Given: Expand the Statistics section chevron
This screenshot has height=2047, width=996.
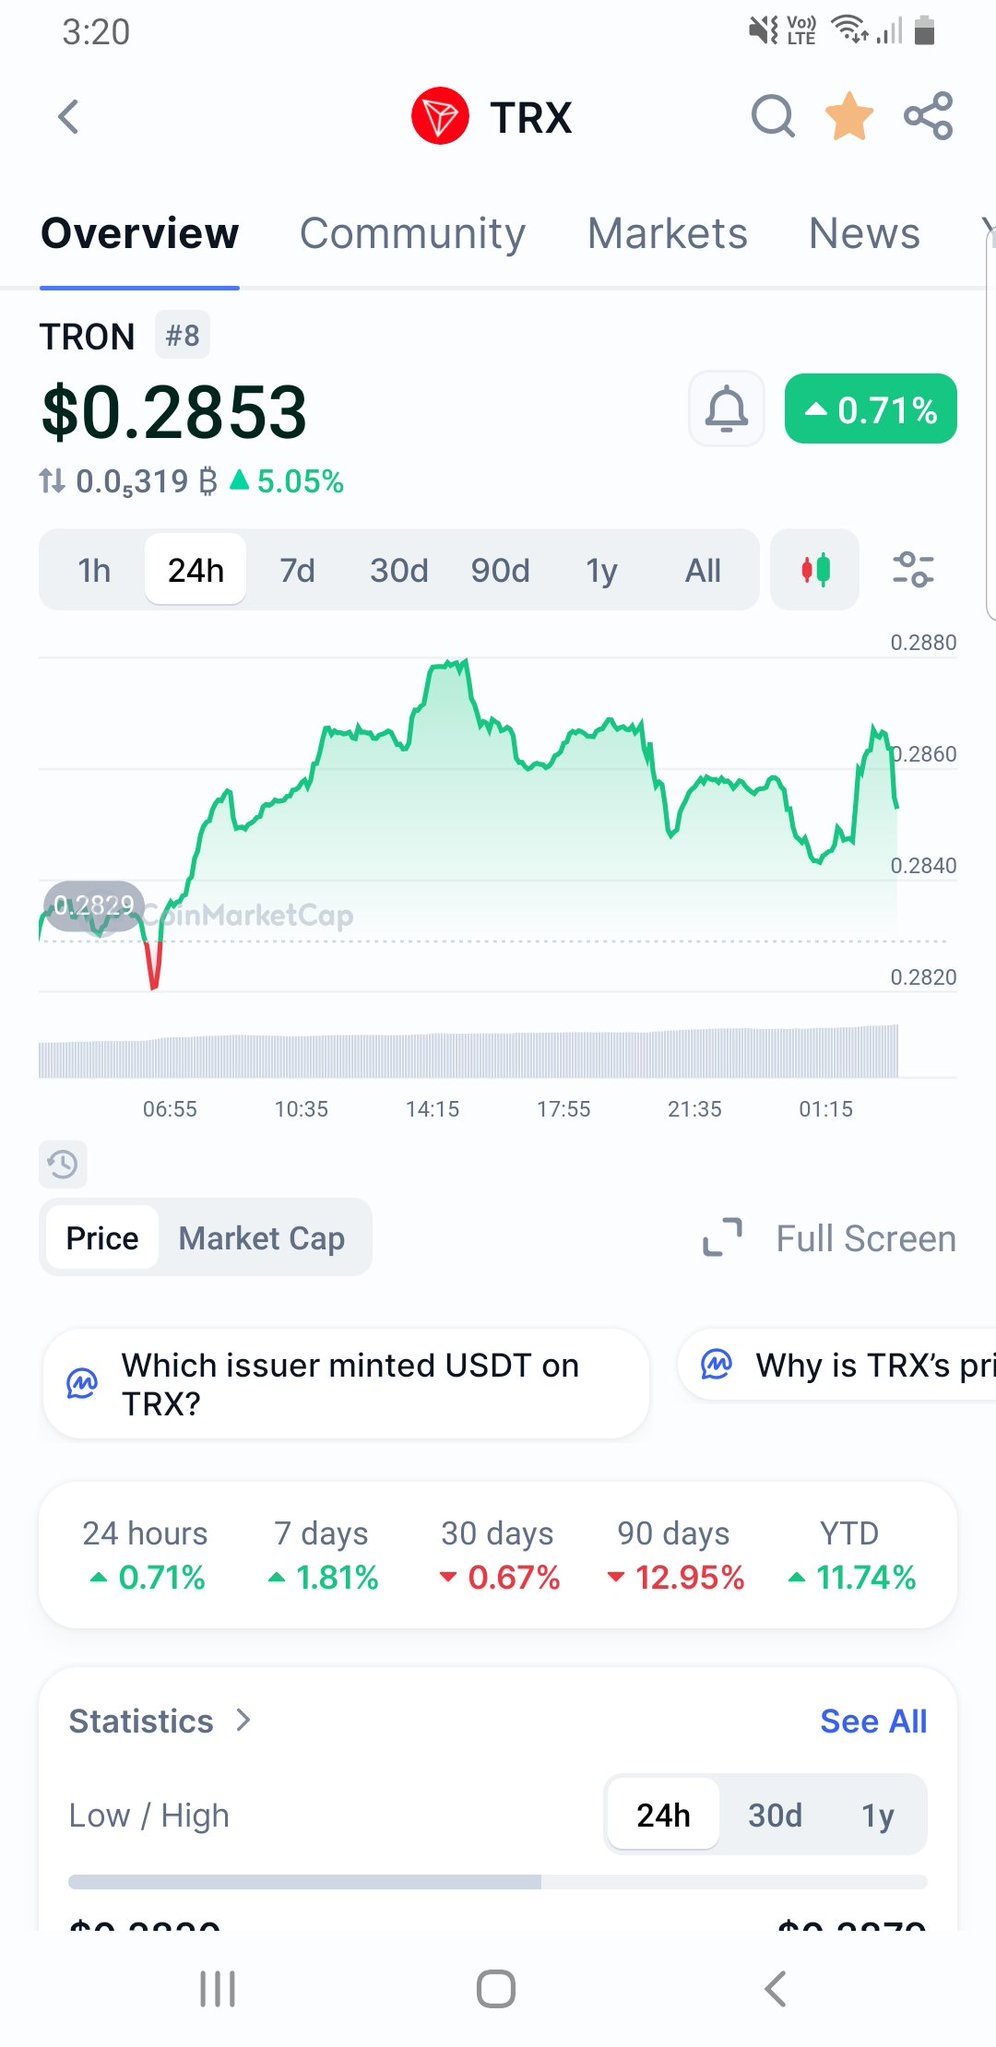Looking at the screenshot, I should [243, 1720].
